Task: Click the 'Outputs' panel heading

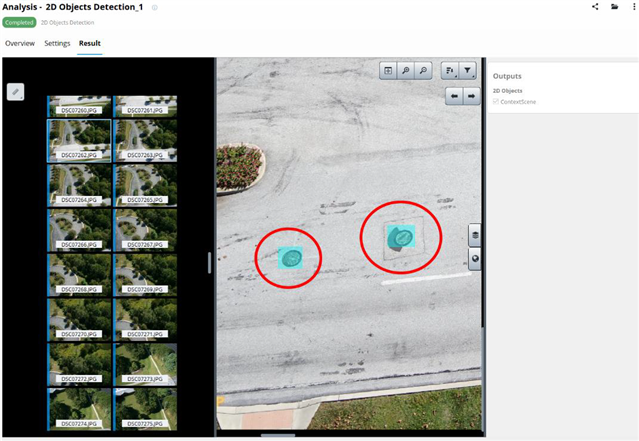Action: pos(507,76)
